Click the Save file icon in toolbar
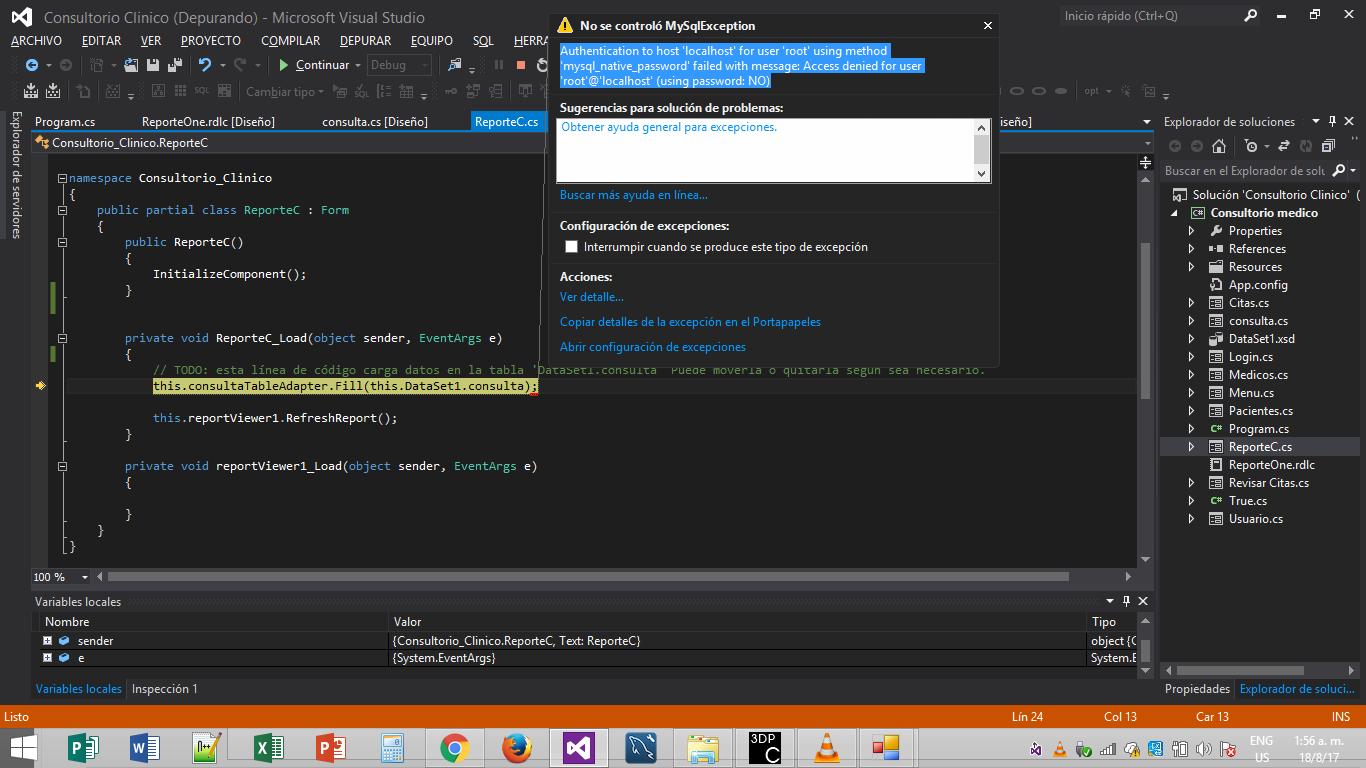 tap(153, 65)
